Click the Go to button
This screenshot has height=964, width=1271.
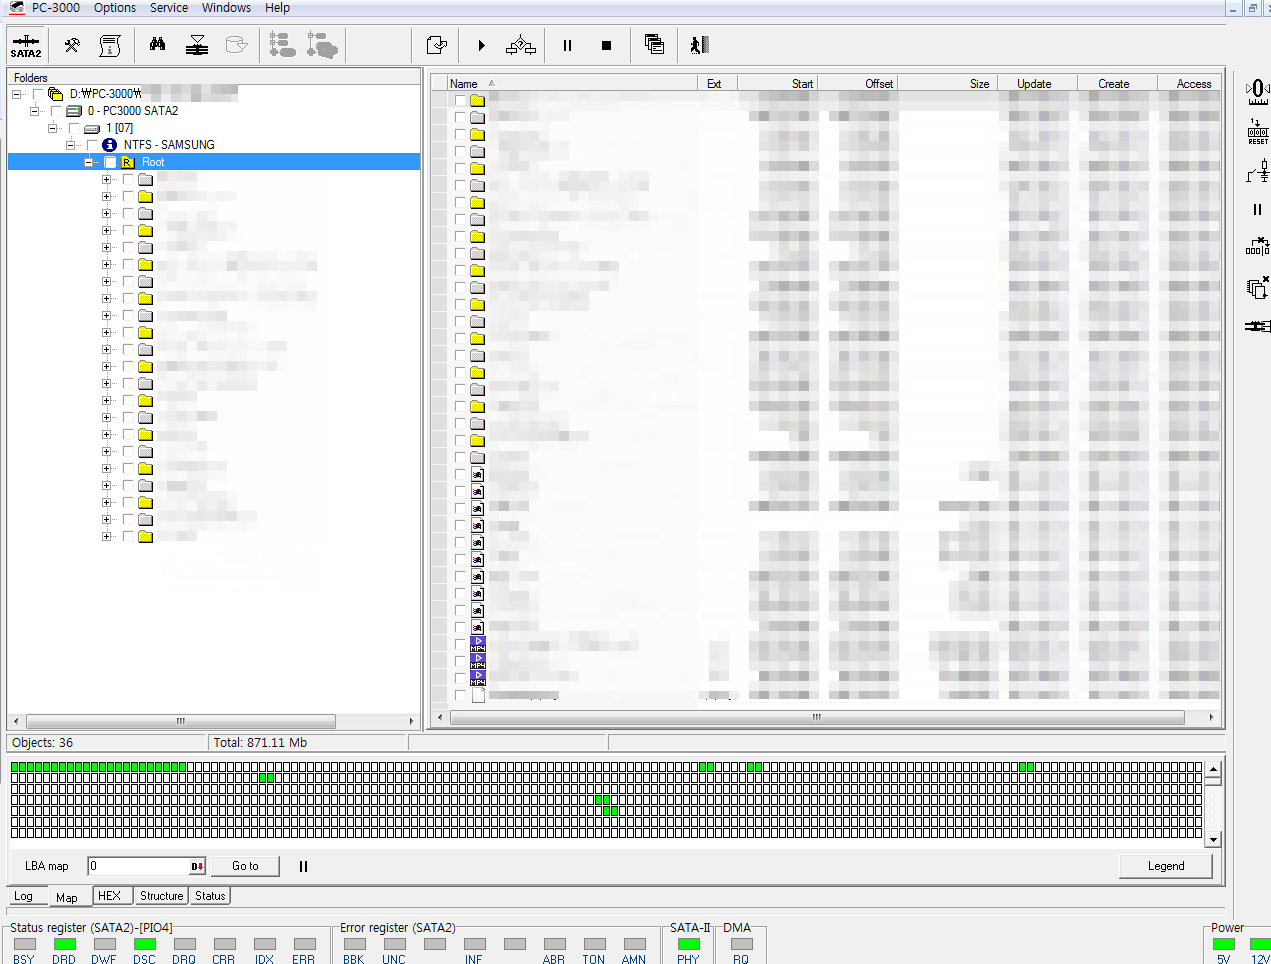pos(245,866)
